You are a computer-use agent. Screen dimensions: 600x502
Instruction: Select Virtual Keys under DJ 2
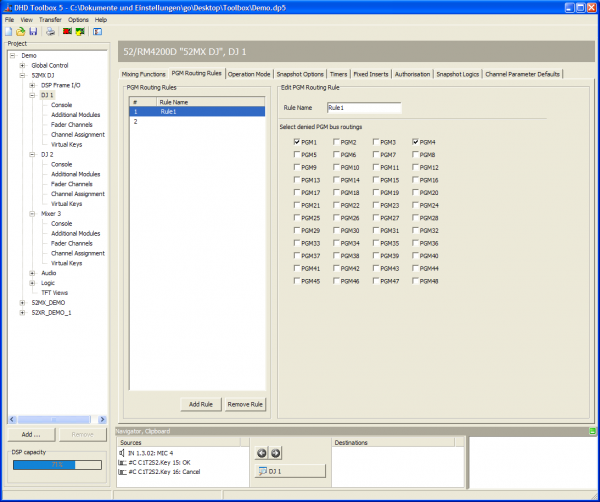click(x=67, y=204)
